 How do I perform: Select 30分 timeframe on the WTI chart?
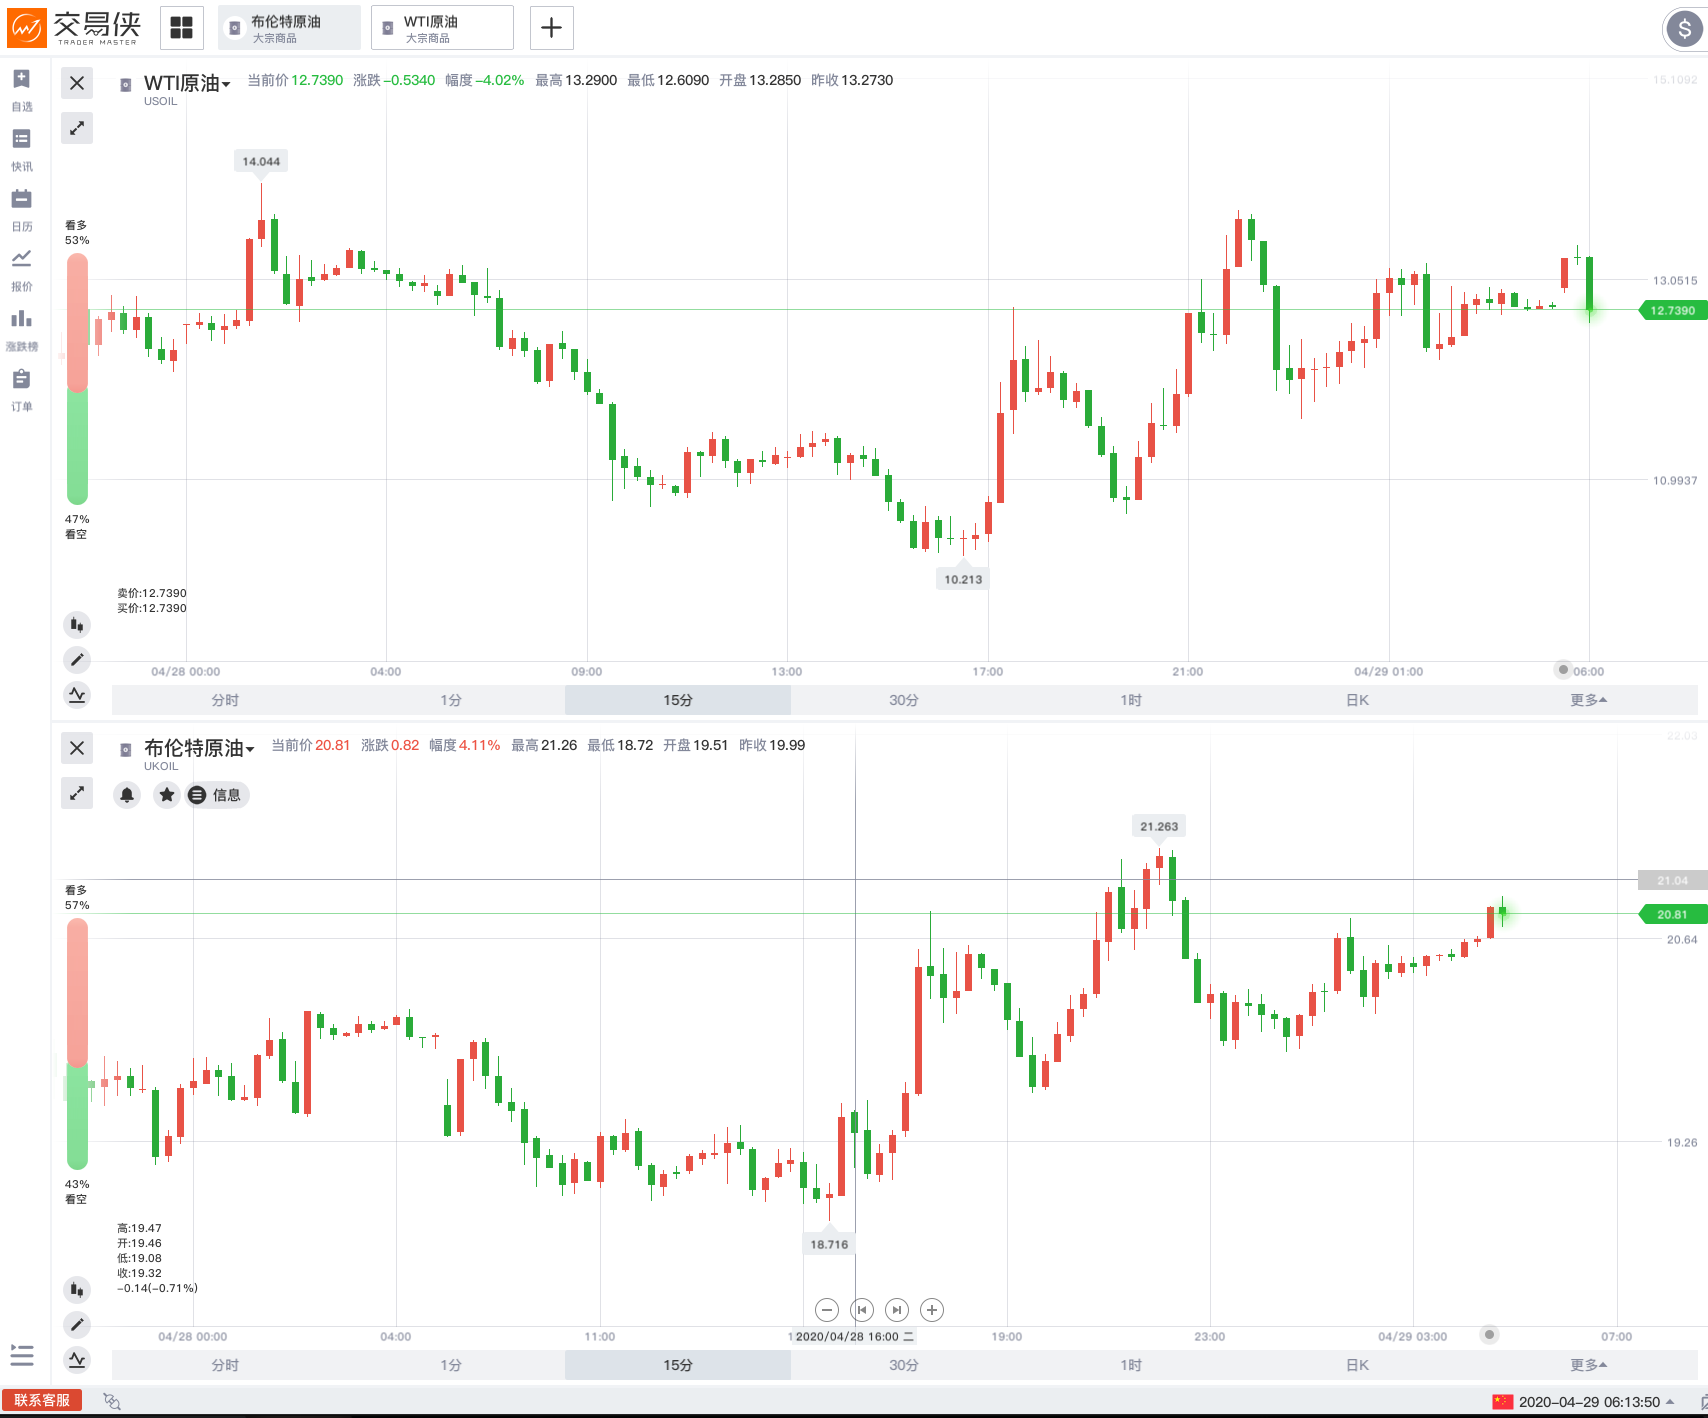coord(903,700)
